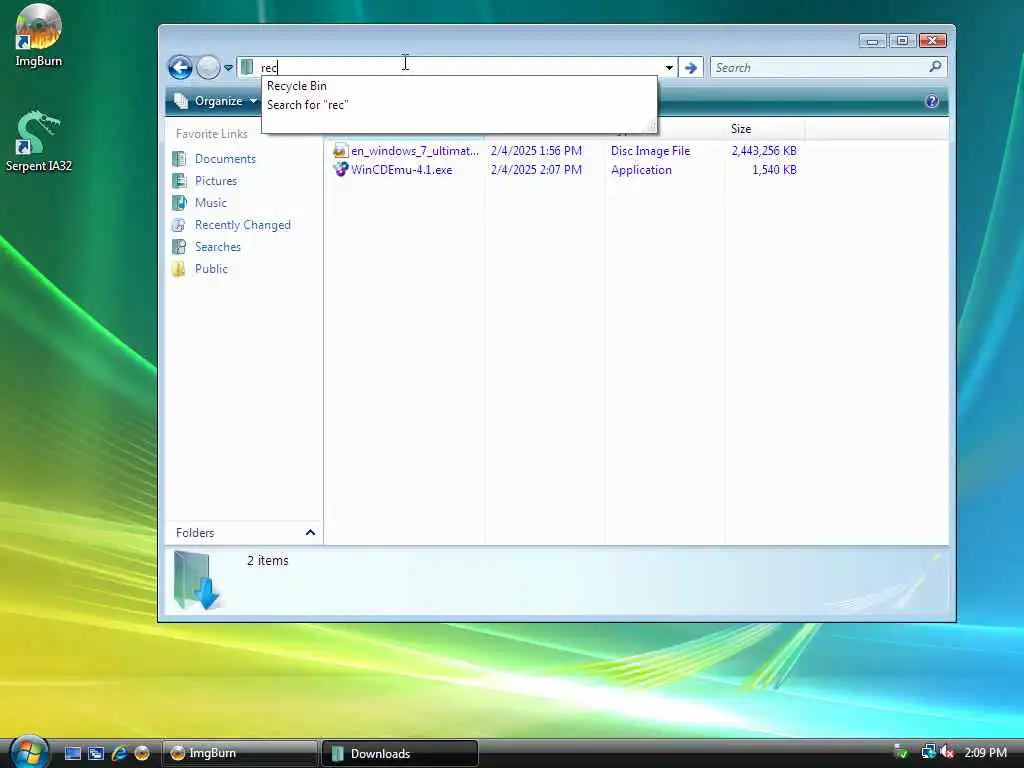This screenshot has height=768, width=1024.
Task: Minimize the Downloads window
Action: 872,40
